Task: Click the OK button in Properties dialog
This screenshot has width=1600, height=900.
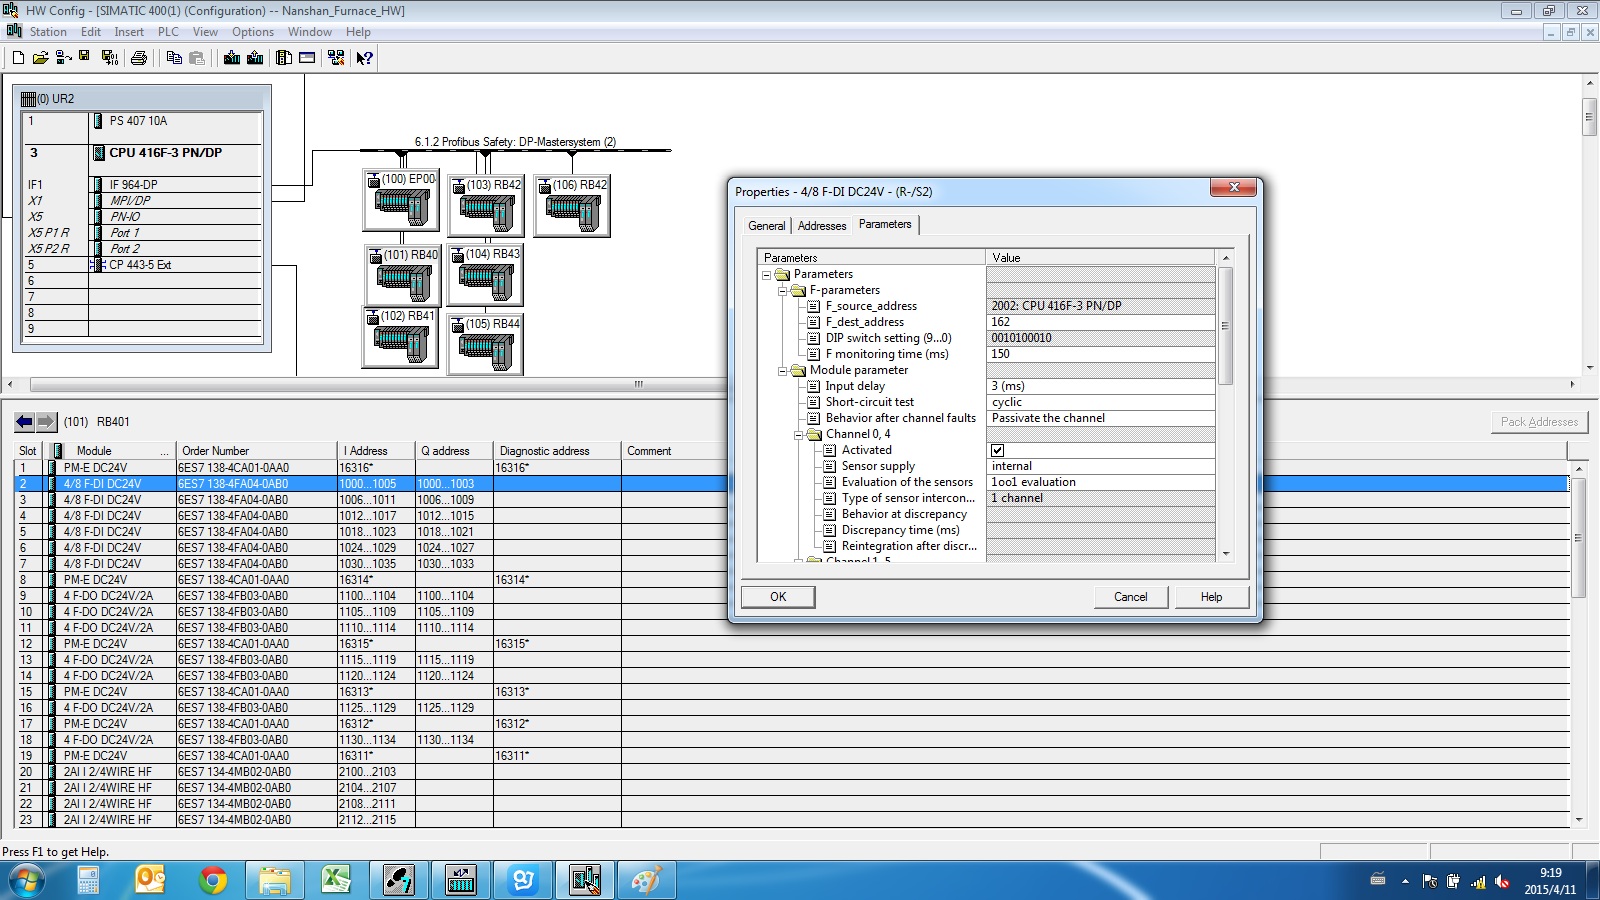Action: tap(778, 597)
